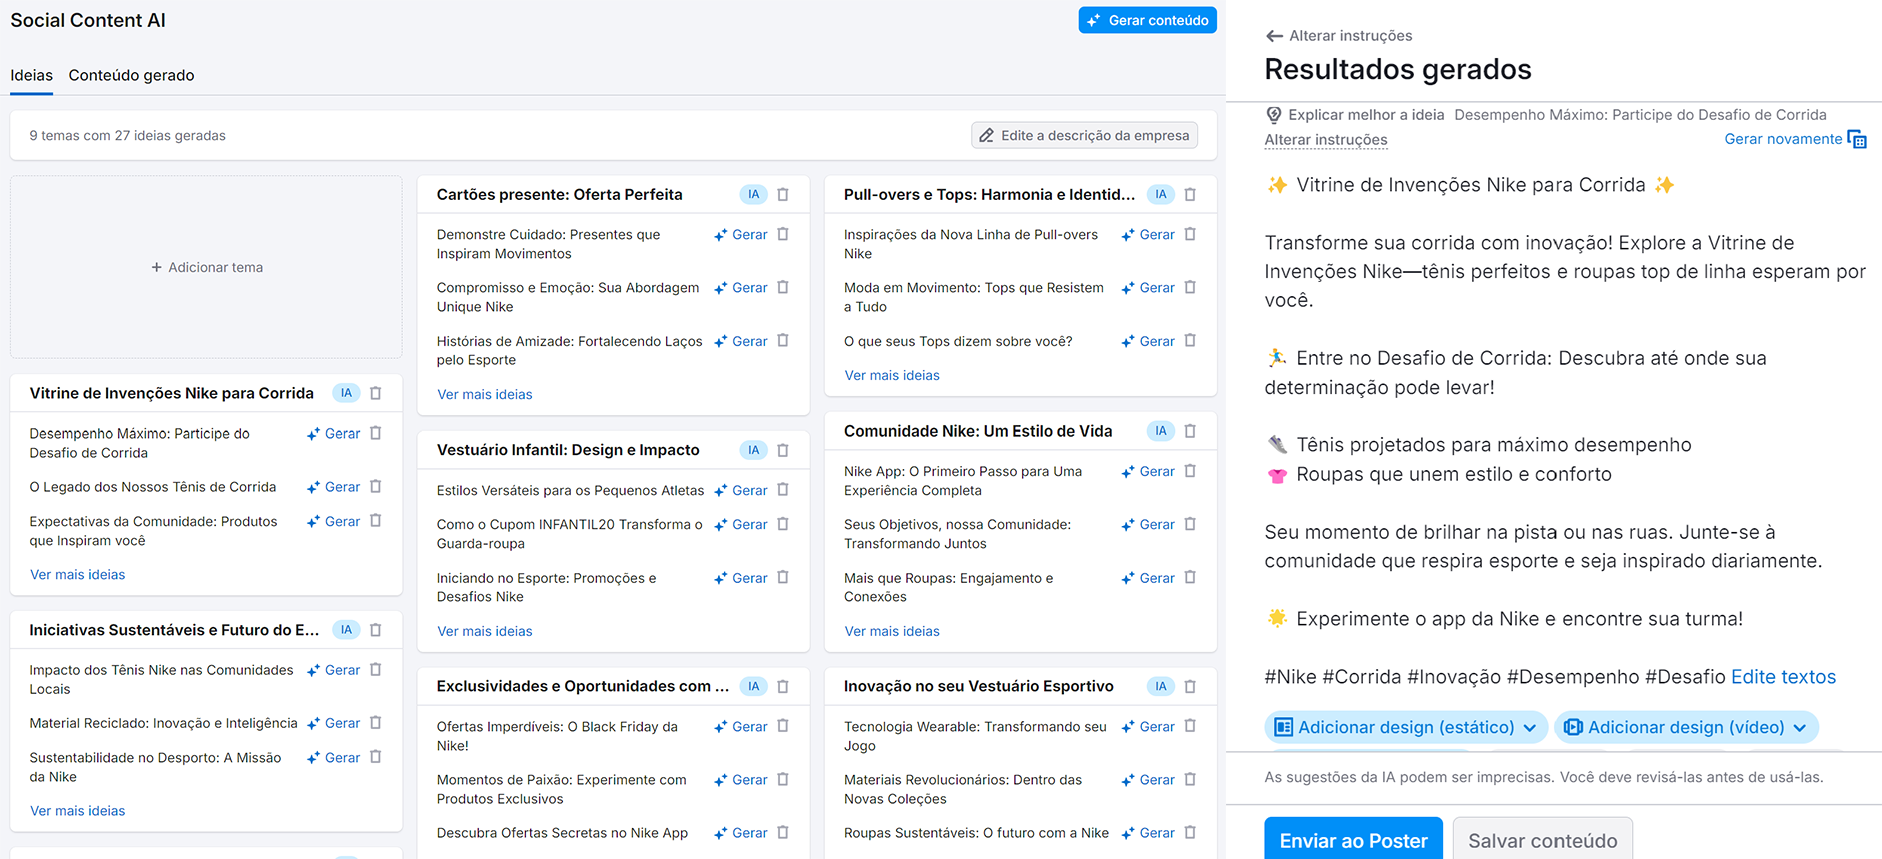1882x859 pixels.
Task: Send the post with Enviar ao Poster
Action: [x=1353, y=840]
